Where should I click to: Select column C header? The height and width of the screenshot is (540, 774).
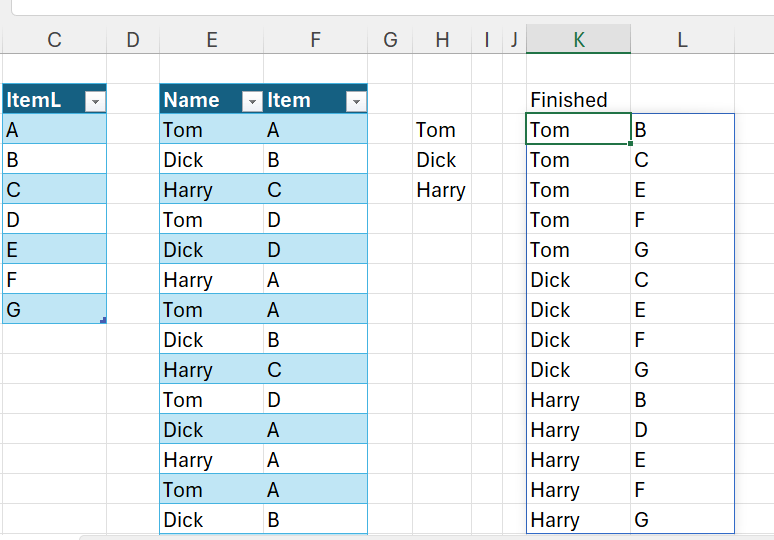[x=54, y=39]
